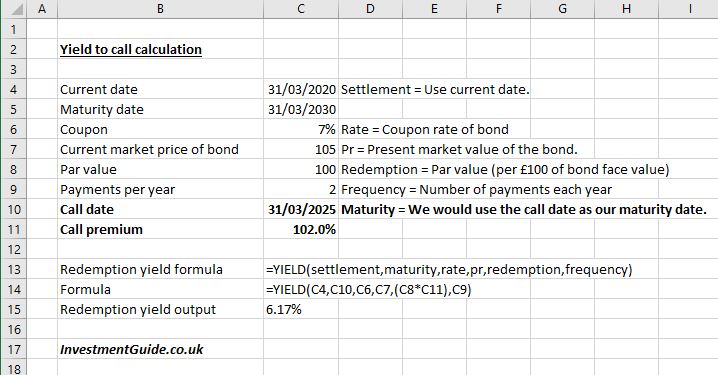Click the Par value cell 100

coord(301,169)
